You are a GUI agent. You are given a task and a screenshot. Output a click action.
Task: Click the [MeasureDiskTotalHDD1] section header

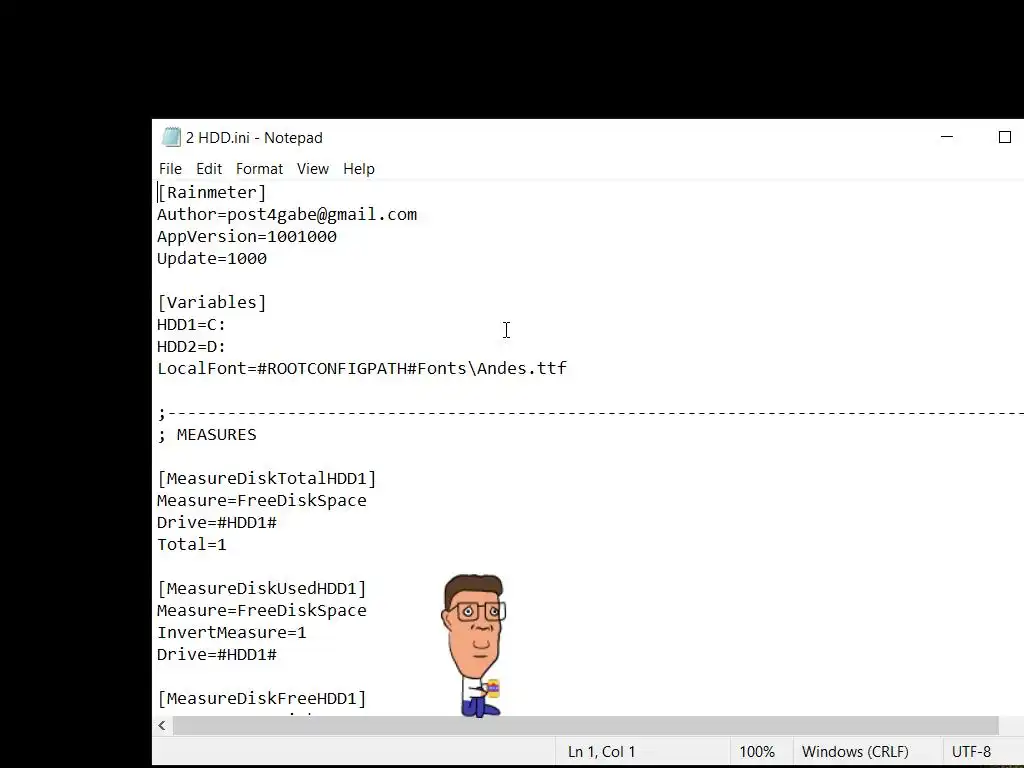coord(266,478)
